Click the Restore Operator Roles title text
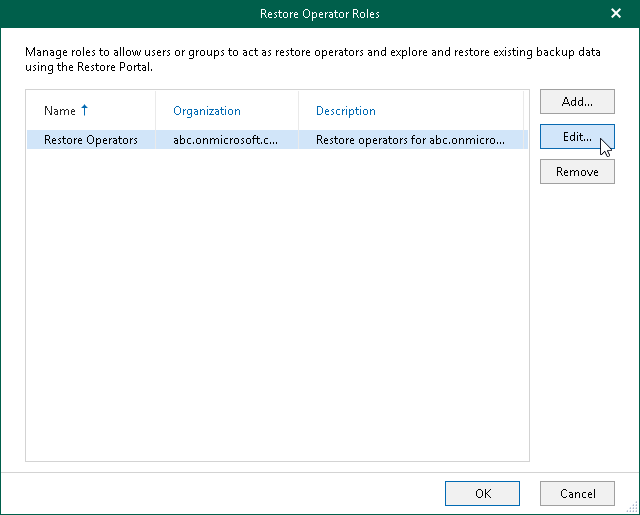 pos(319,14)
